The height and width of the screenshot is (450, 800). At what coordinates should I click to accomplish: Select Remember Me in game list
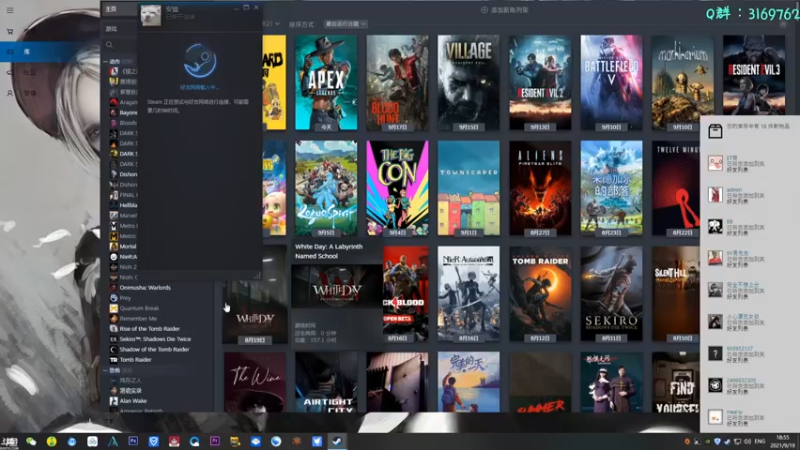click(x=138, y=318)
